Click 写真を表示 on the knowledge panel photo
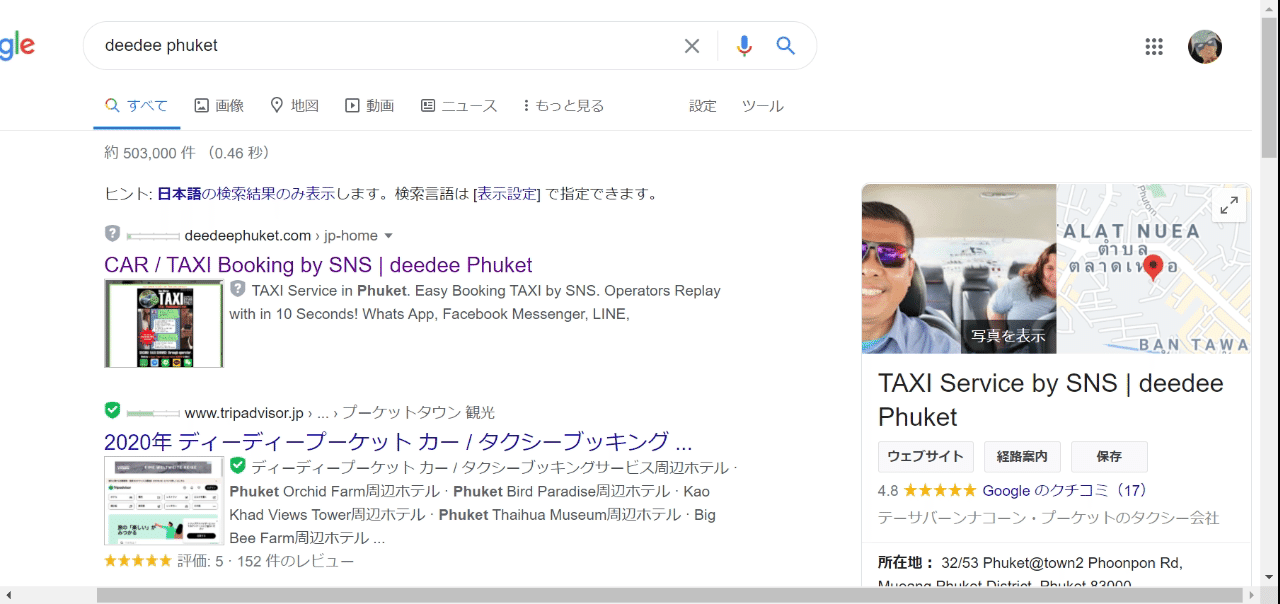The image size is (1280, 604). click(1008, 336)
